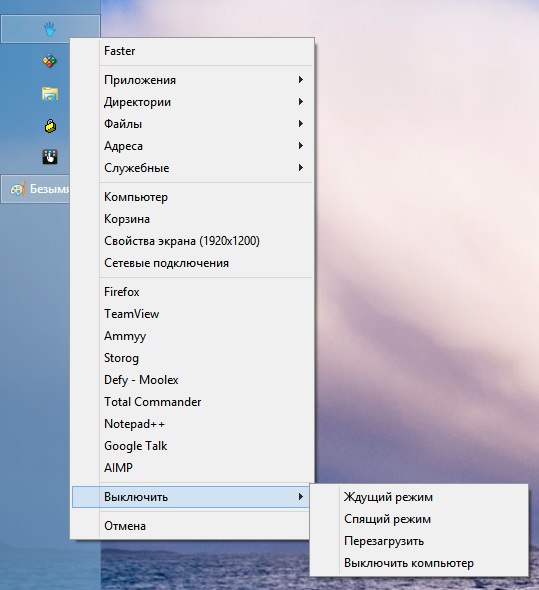The width and height of the screenshot is (539, 590).
Task: Open the file explorer folder icon
Action: point(50,94)
